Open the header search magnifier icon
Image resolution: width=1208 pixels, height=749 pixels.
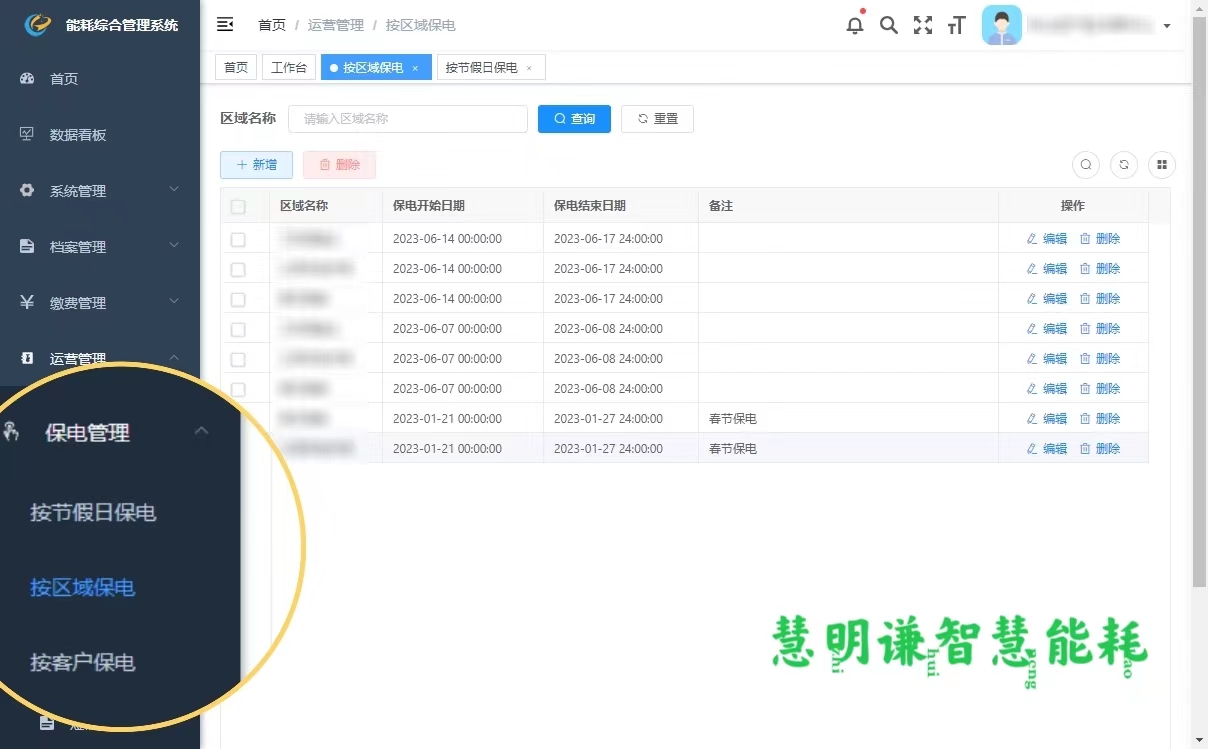[888, 25]
